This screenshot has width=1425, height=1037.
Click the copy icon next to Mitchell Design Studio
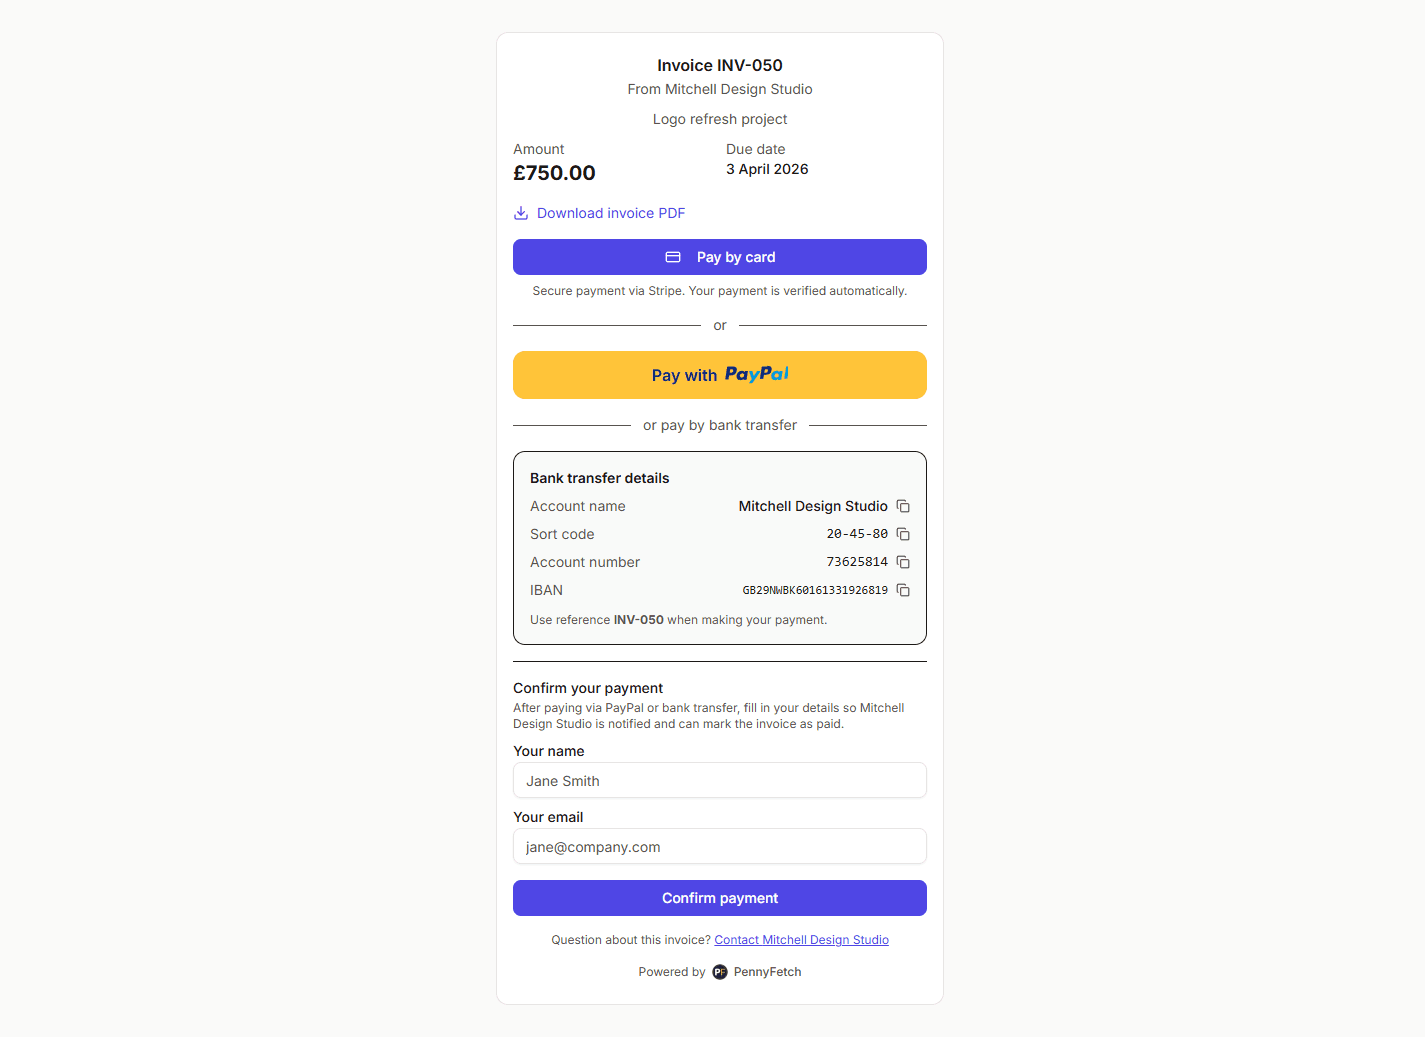903,506
